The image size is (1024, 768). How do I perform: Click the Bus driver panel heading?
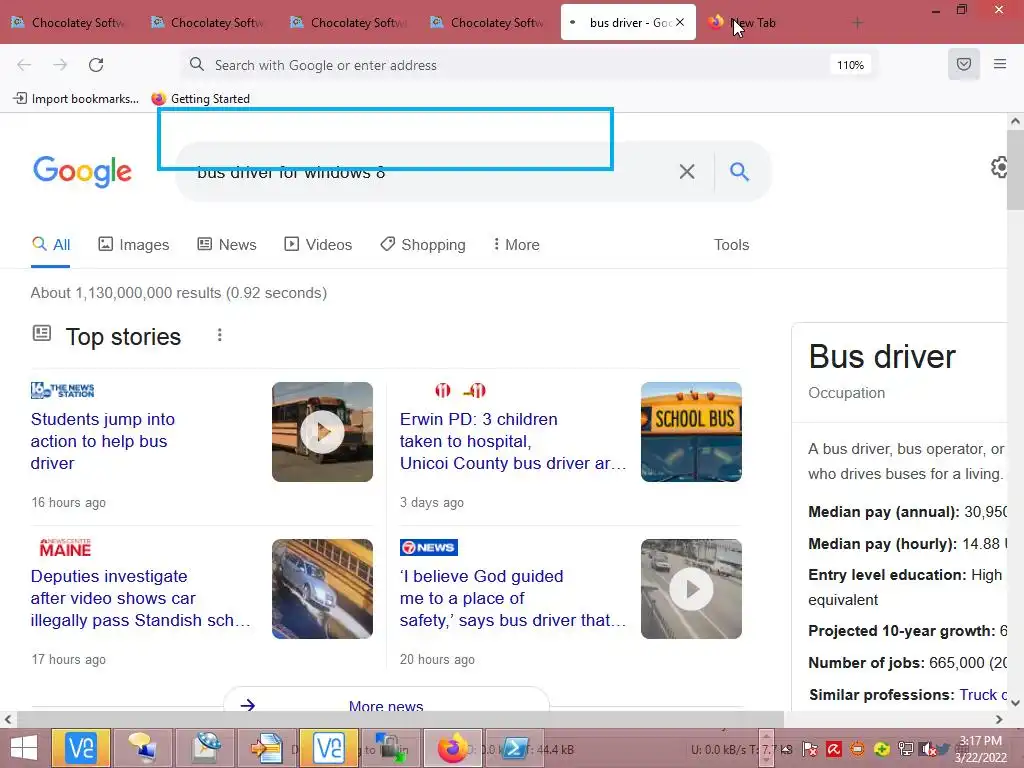882,357
